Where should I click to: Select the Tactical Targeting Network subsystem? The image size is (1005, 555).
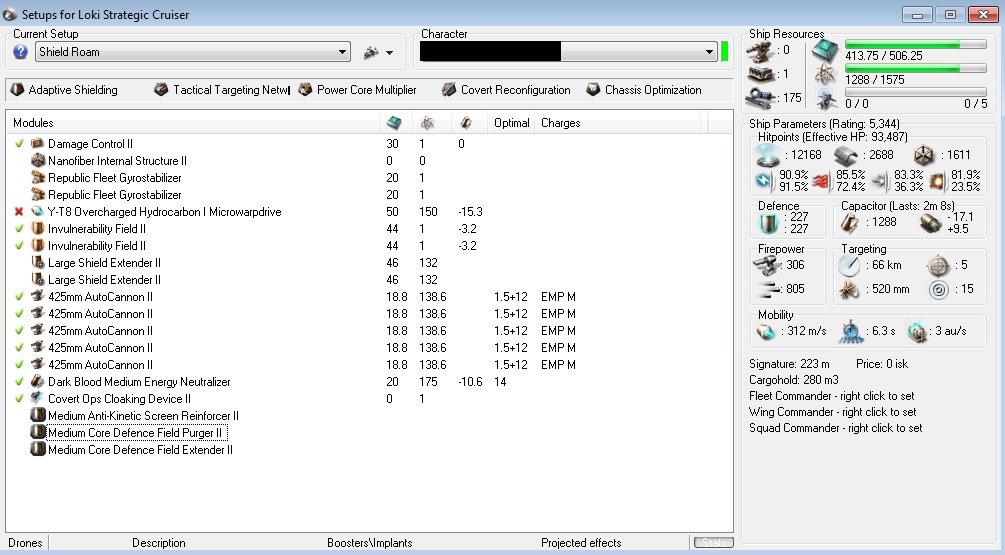222,90
